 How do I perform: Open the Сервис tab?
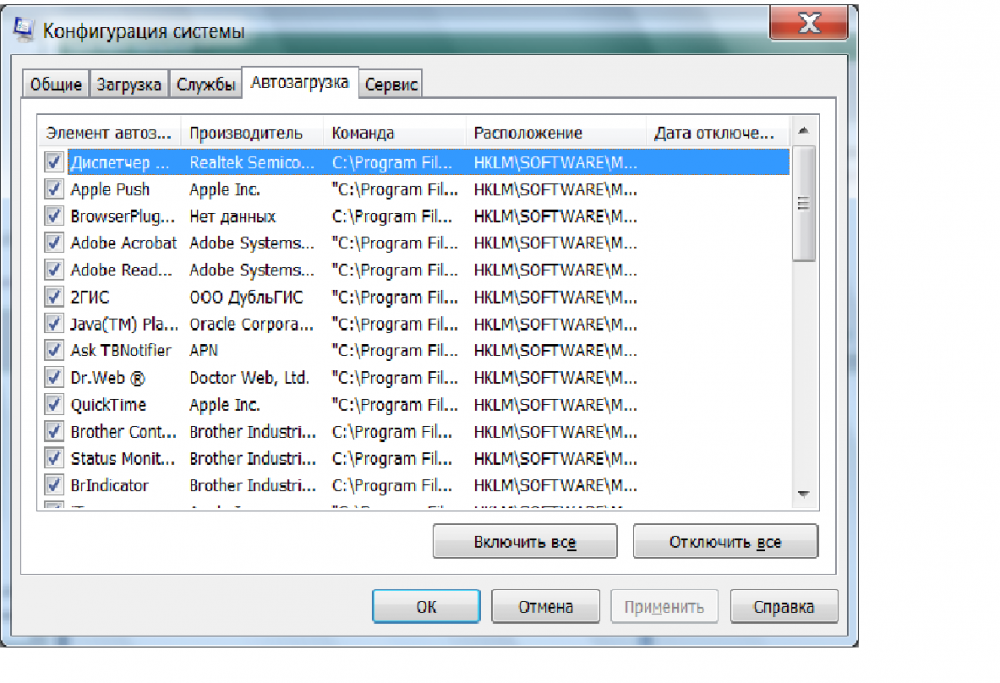click(391, 84)
